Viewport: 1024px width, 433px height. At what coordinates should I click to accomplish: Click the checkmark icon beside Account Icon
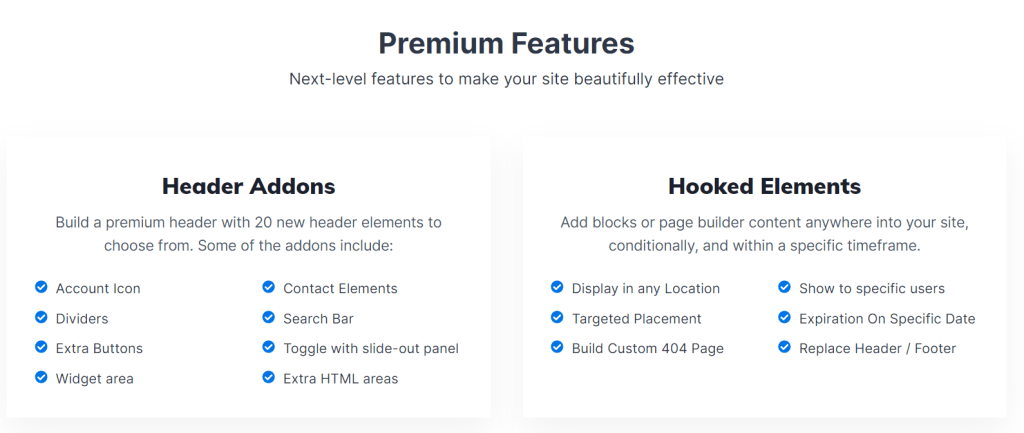(x=41, y=287)
